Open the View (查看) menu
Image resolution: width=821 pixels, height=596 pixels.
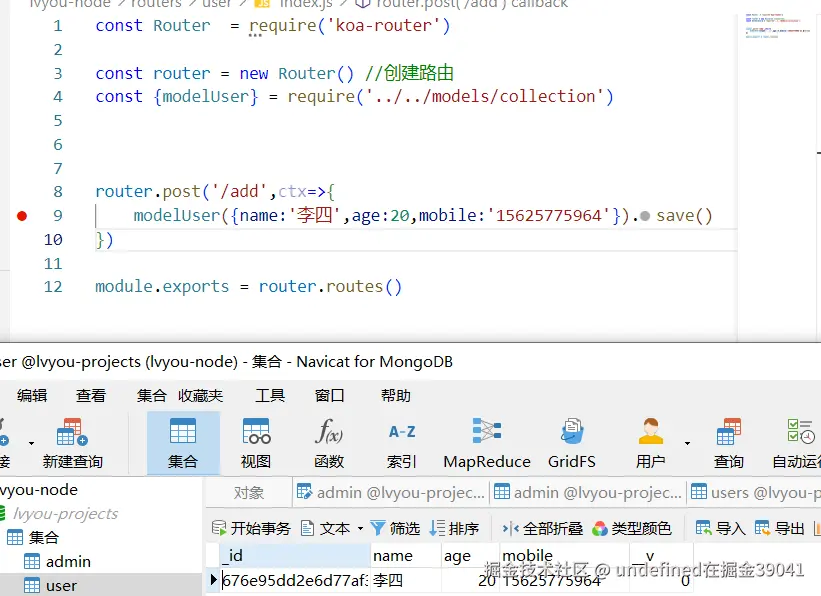[x=91, y=395]
